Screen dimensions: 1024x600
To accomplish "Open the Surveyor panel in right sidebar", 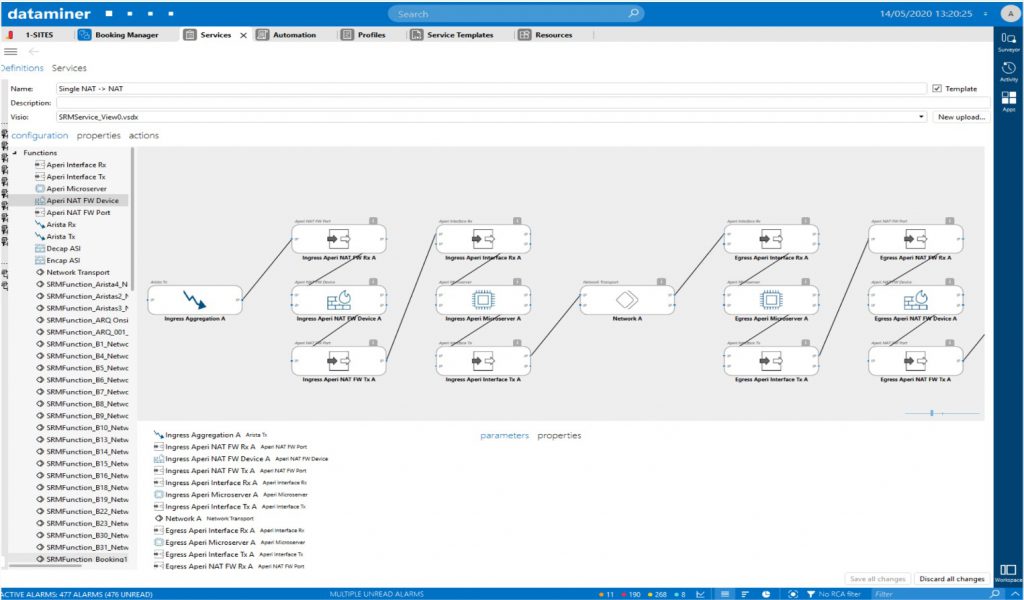I will (x=1008, y=42).
